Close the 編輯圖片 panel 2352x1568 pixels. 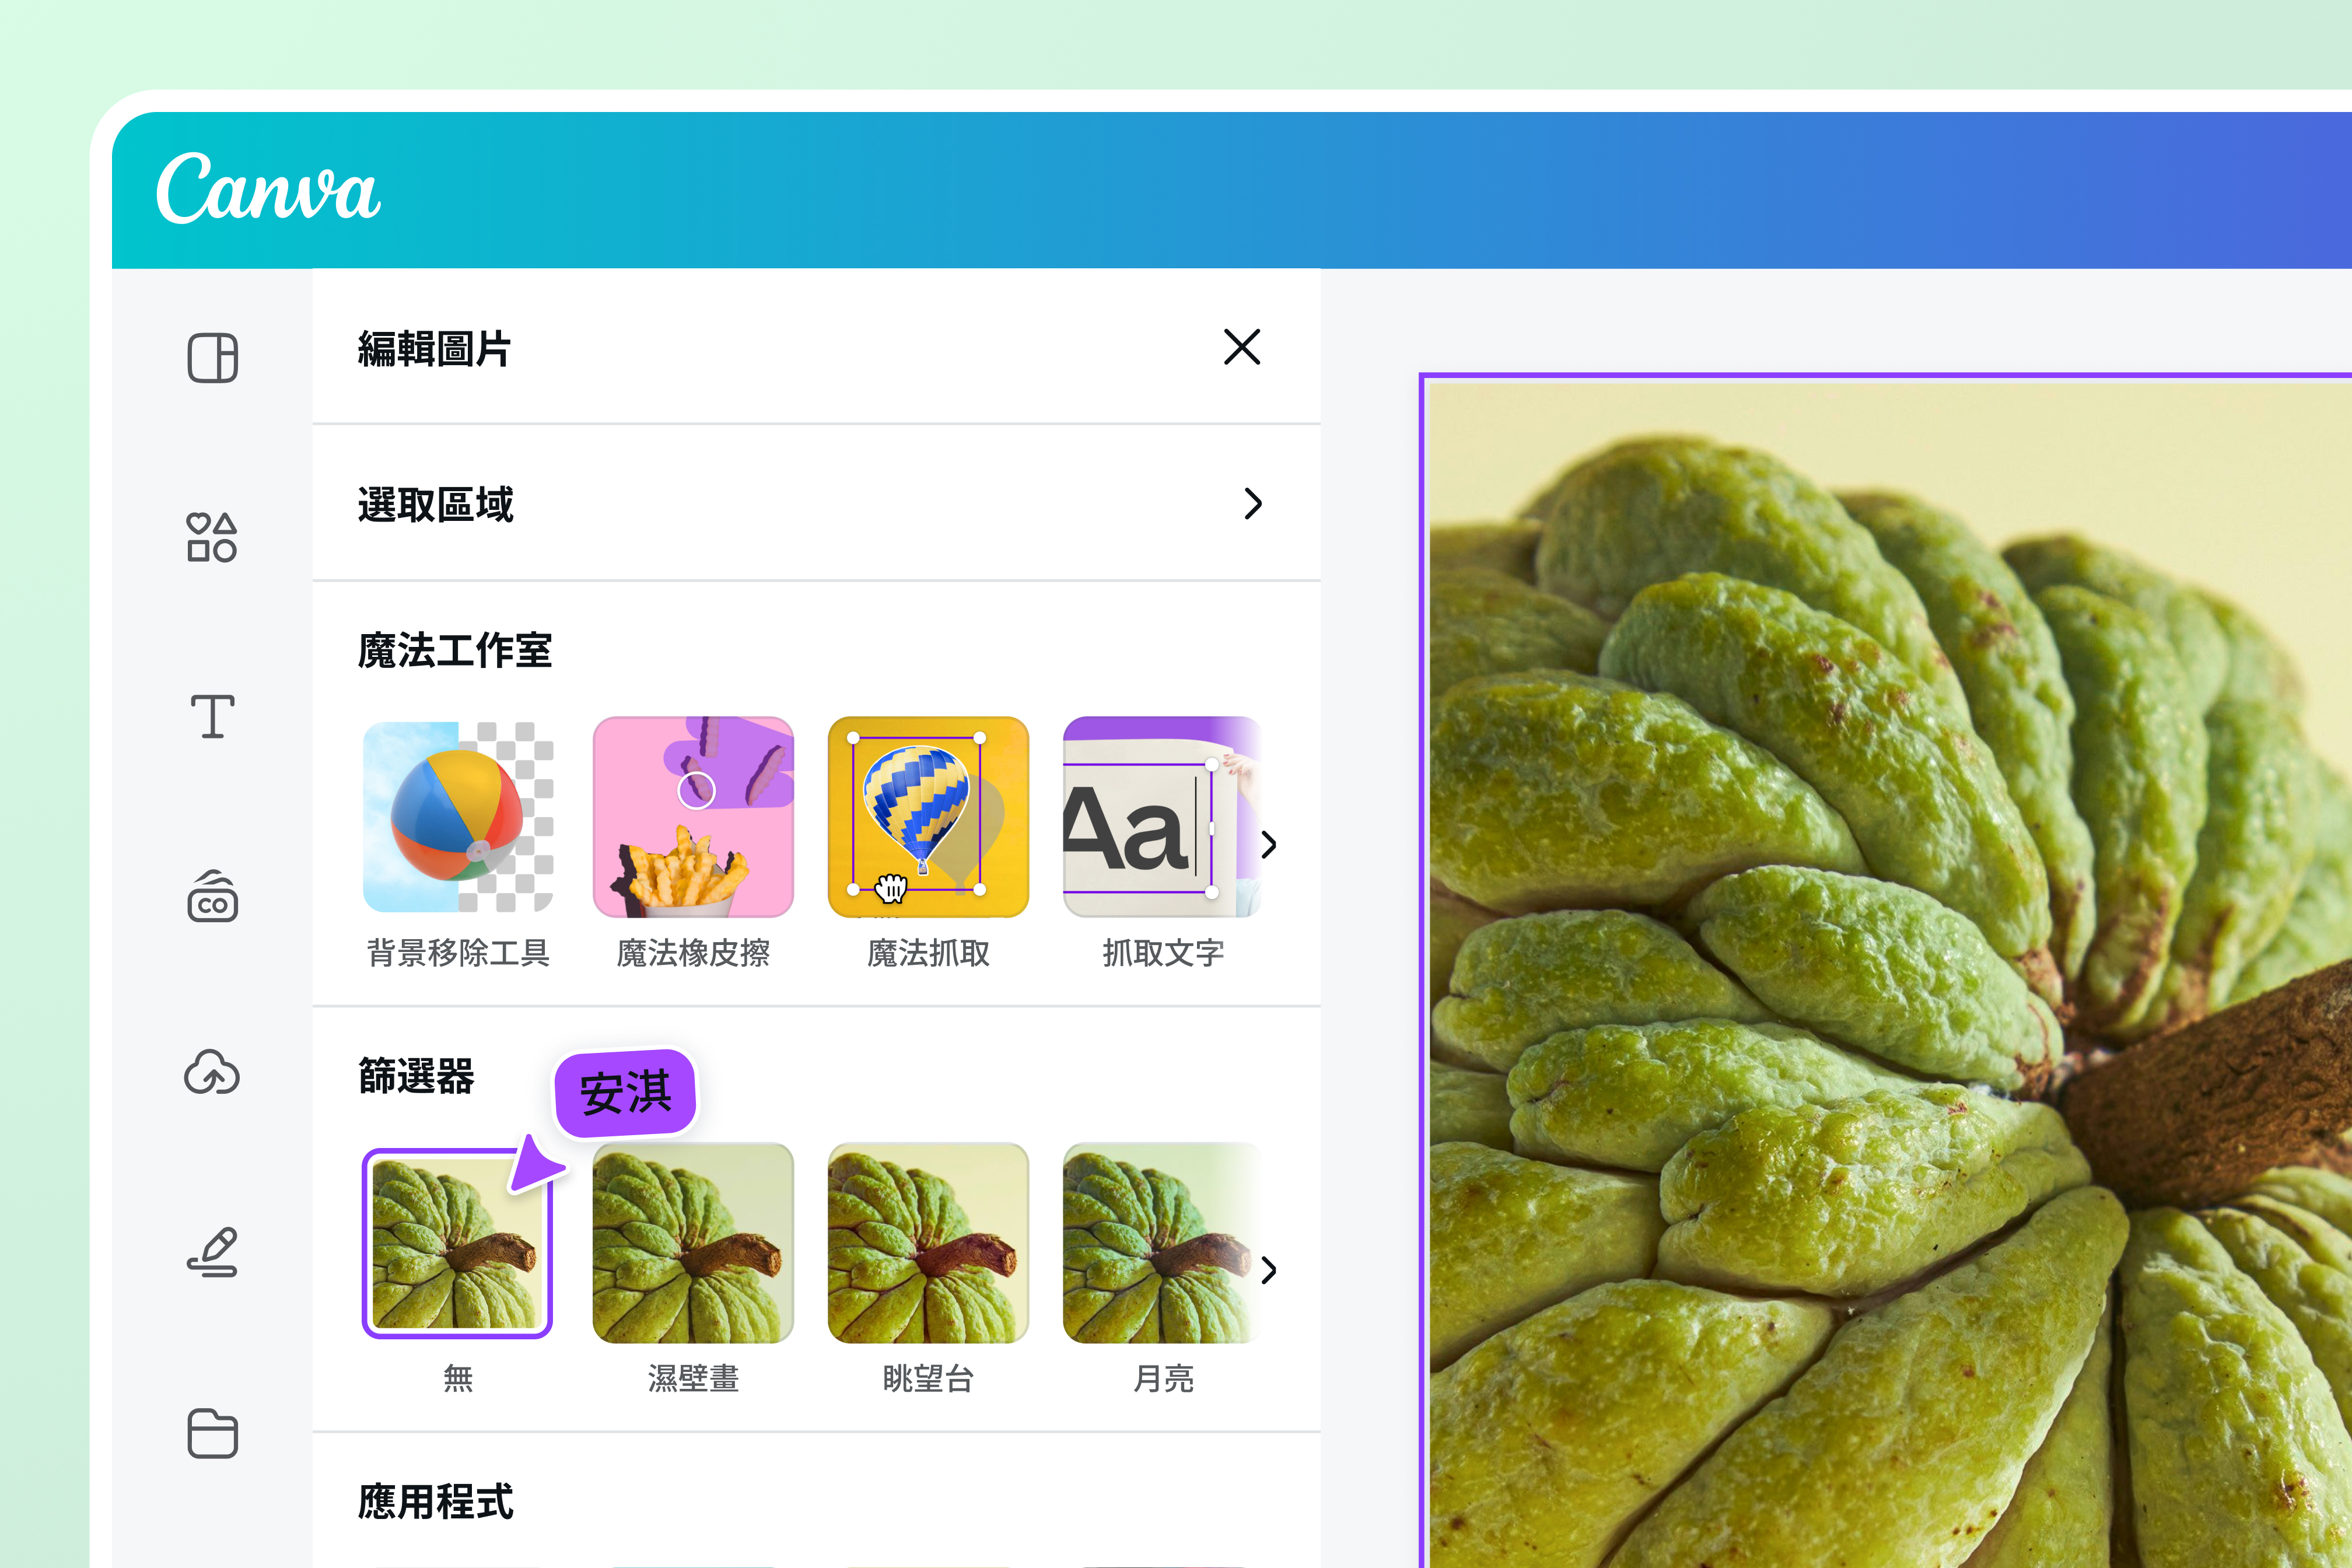(1242, 347)
